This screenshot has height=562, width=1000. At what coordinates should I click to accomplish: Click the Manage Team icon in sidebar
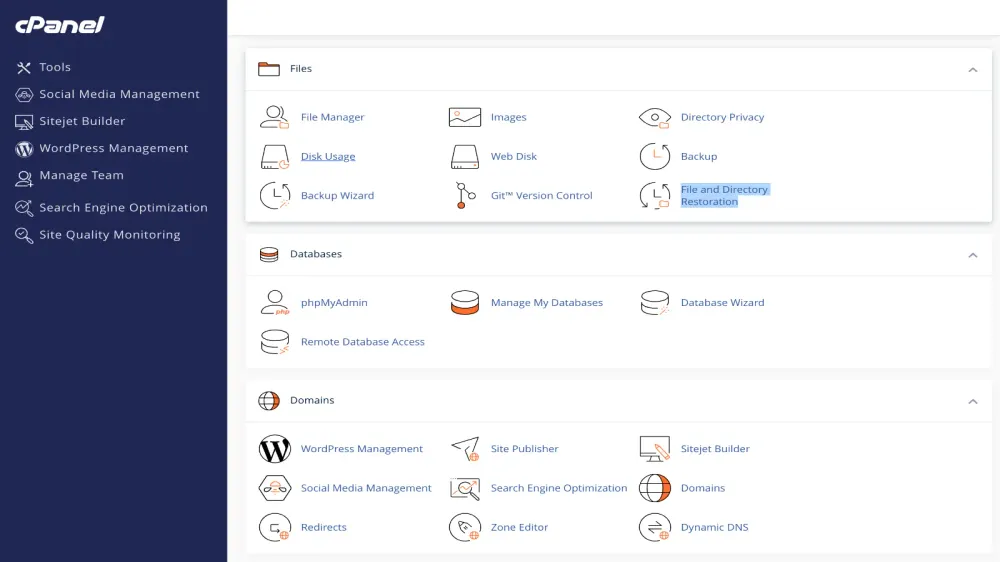[x=24, y=178]
